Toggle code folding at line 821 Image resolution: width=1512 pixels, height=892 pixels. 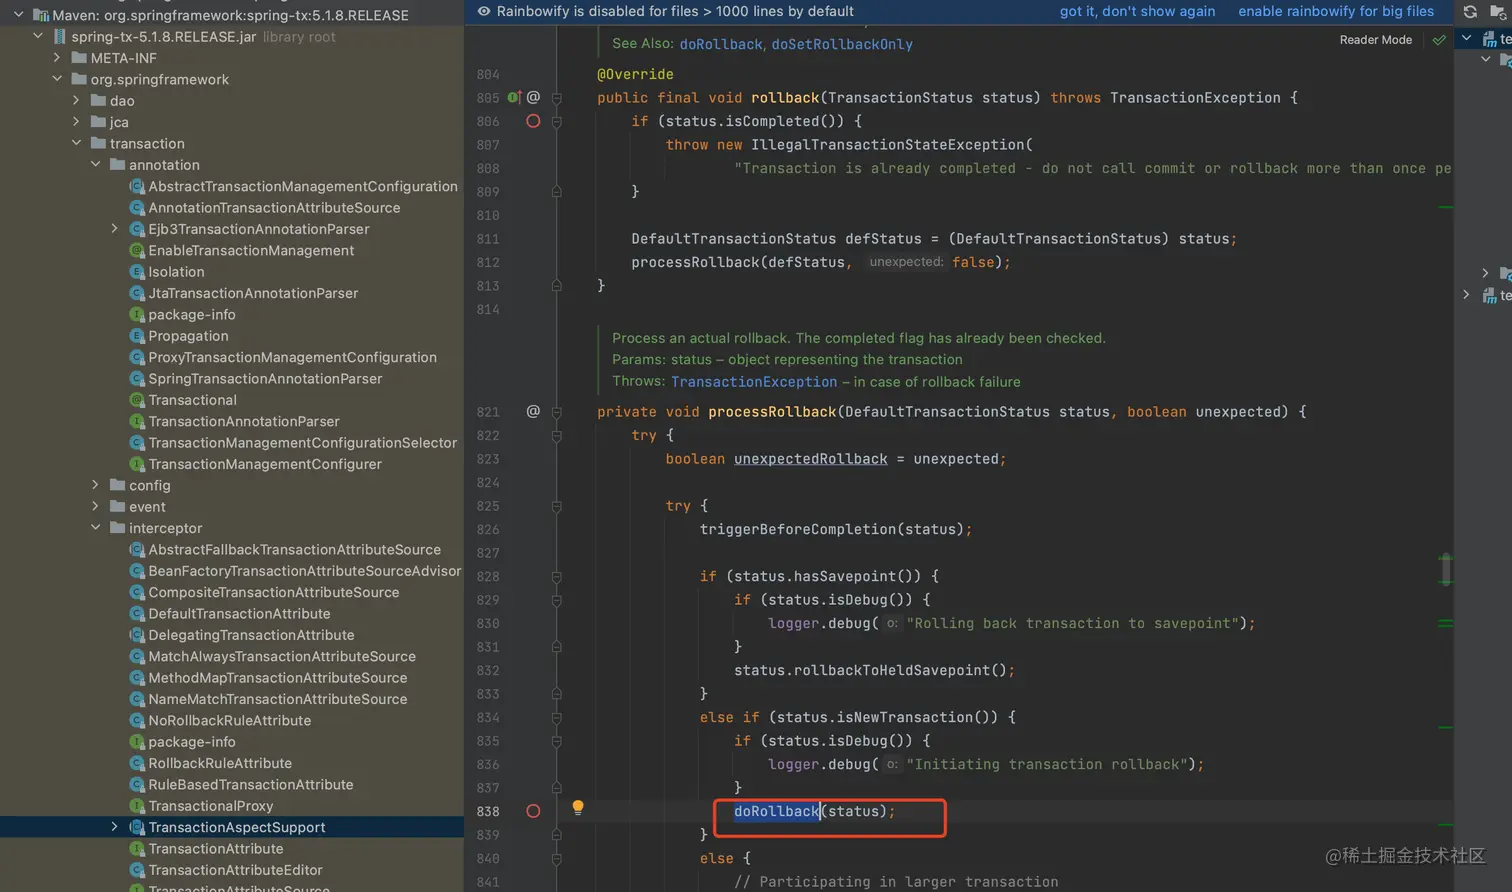coord(557,412)
